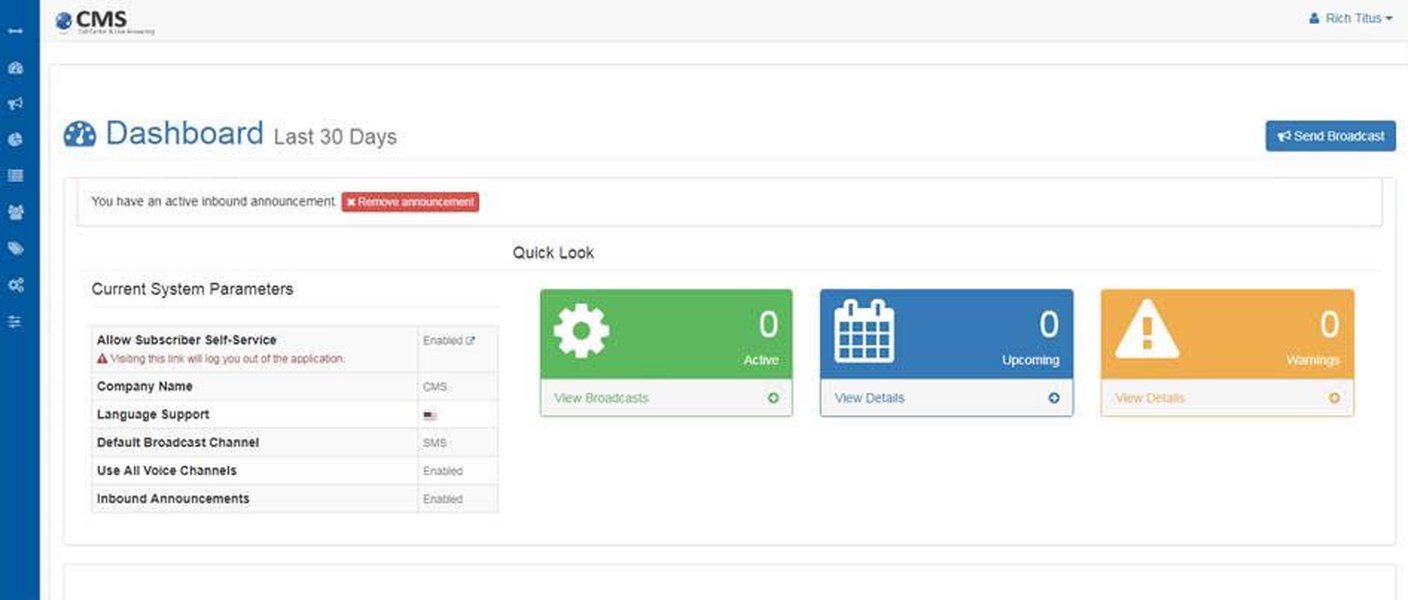Open View Details on the Warnings card

tap(1150, 398)
